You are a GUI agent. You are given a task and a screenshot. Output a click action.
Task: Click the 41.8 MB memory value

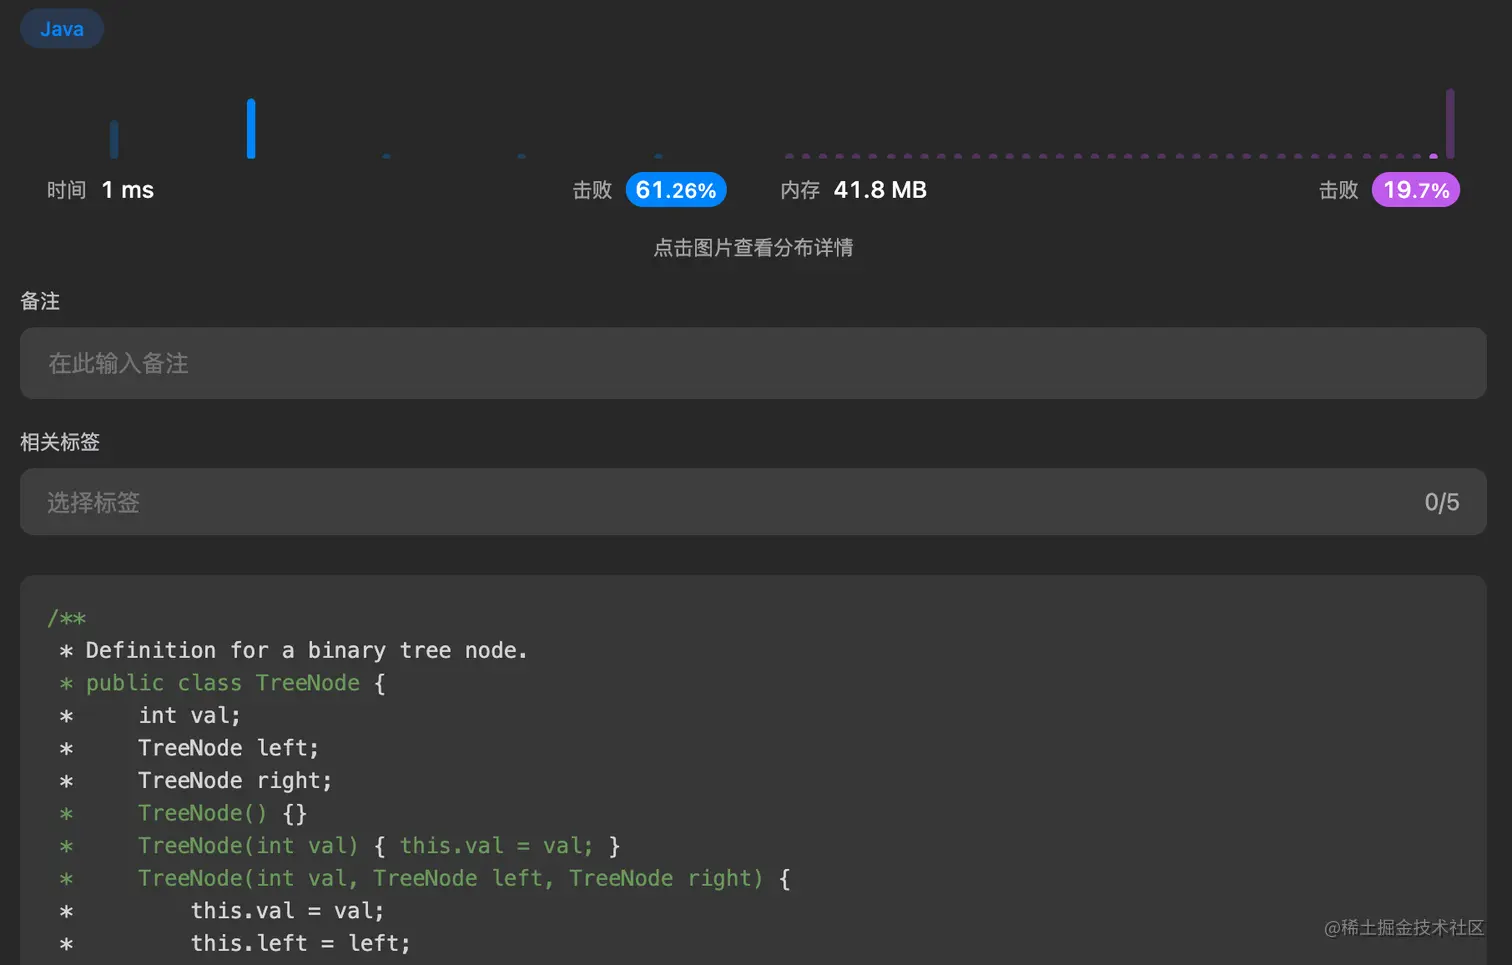coord(880,190)
